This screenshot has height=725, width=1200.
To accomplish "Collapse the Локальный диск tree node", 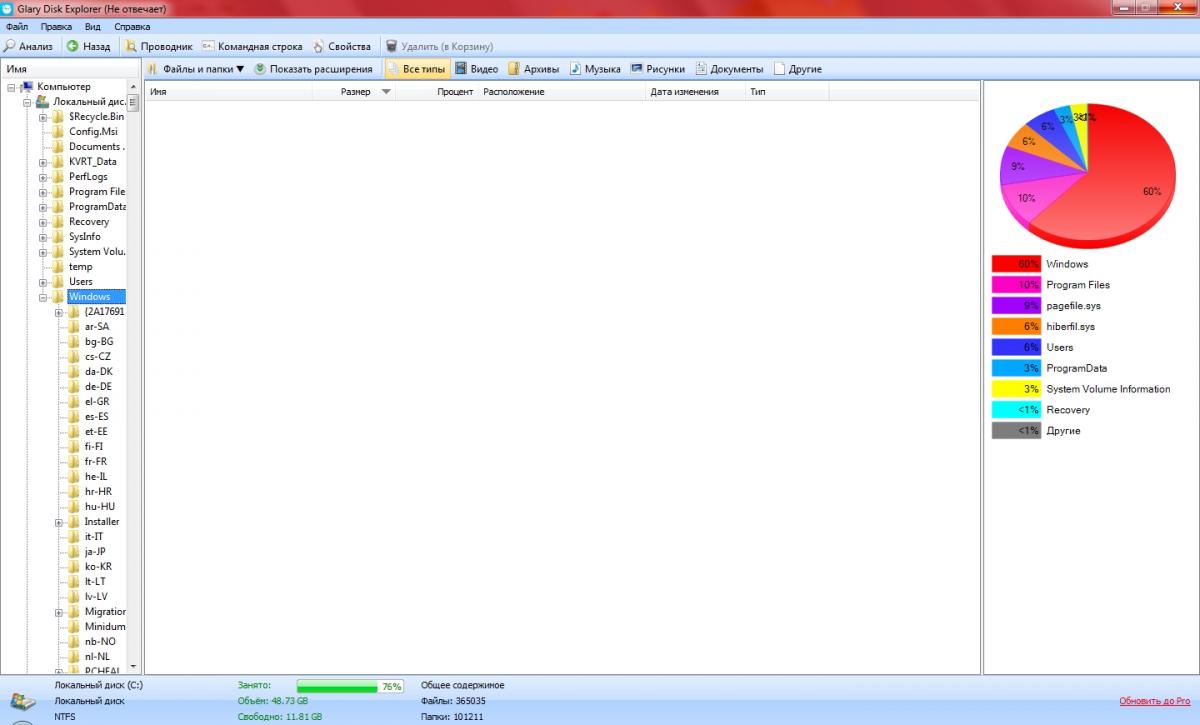I will coord(27,102).
